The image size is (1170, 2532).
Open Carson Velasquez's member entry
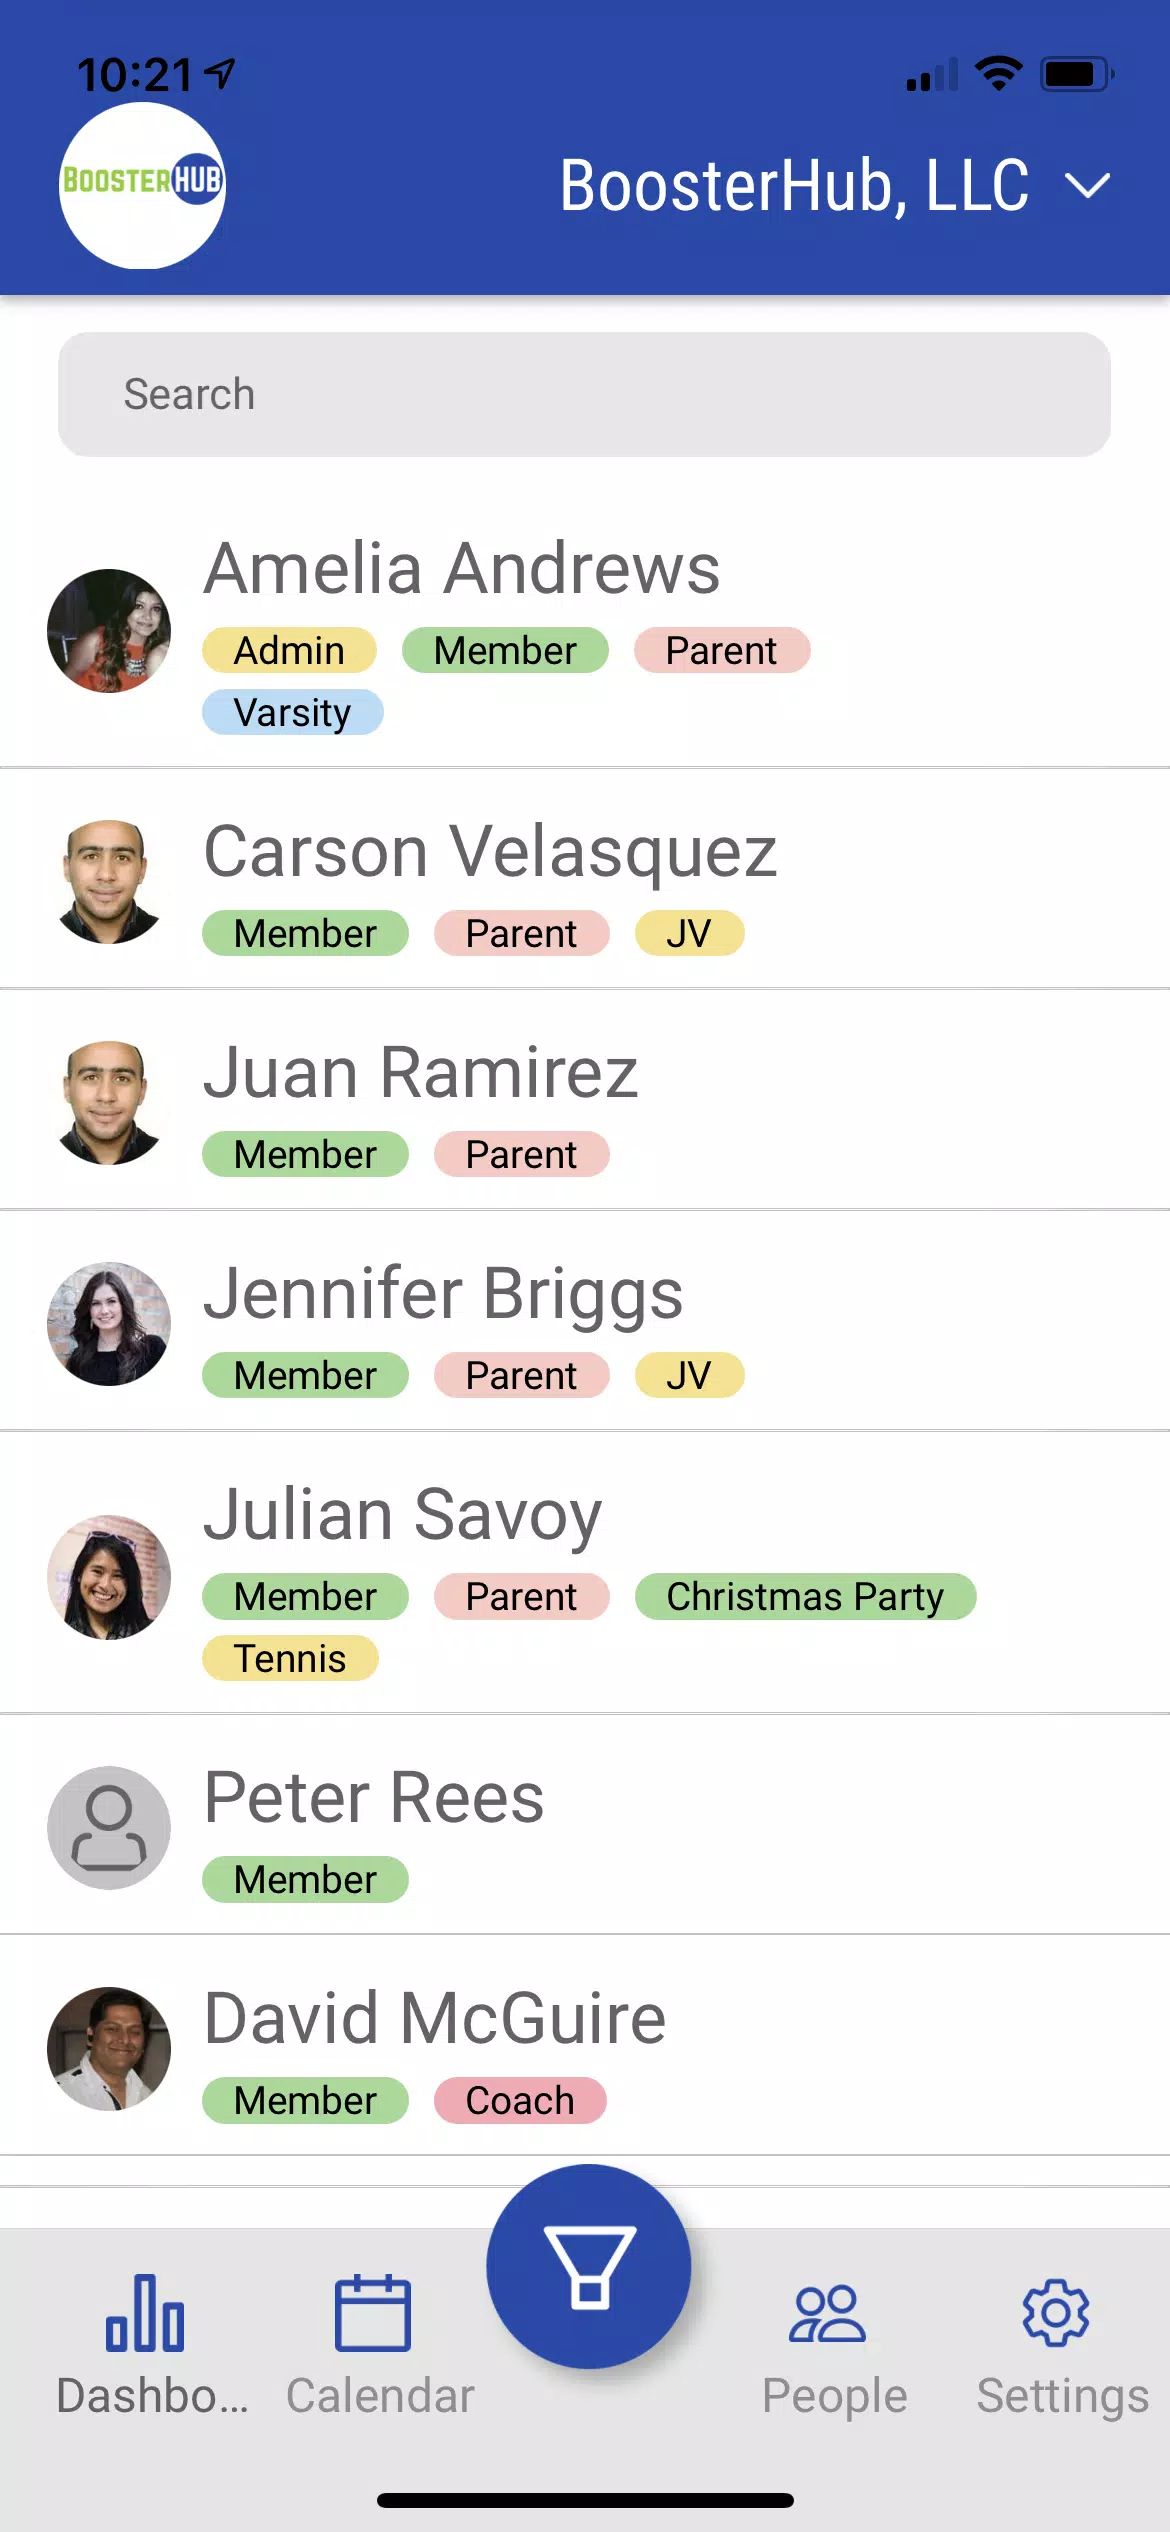coord(490,852)
